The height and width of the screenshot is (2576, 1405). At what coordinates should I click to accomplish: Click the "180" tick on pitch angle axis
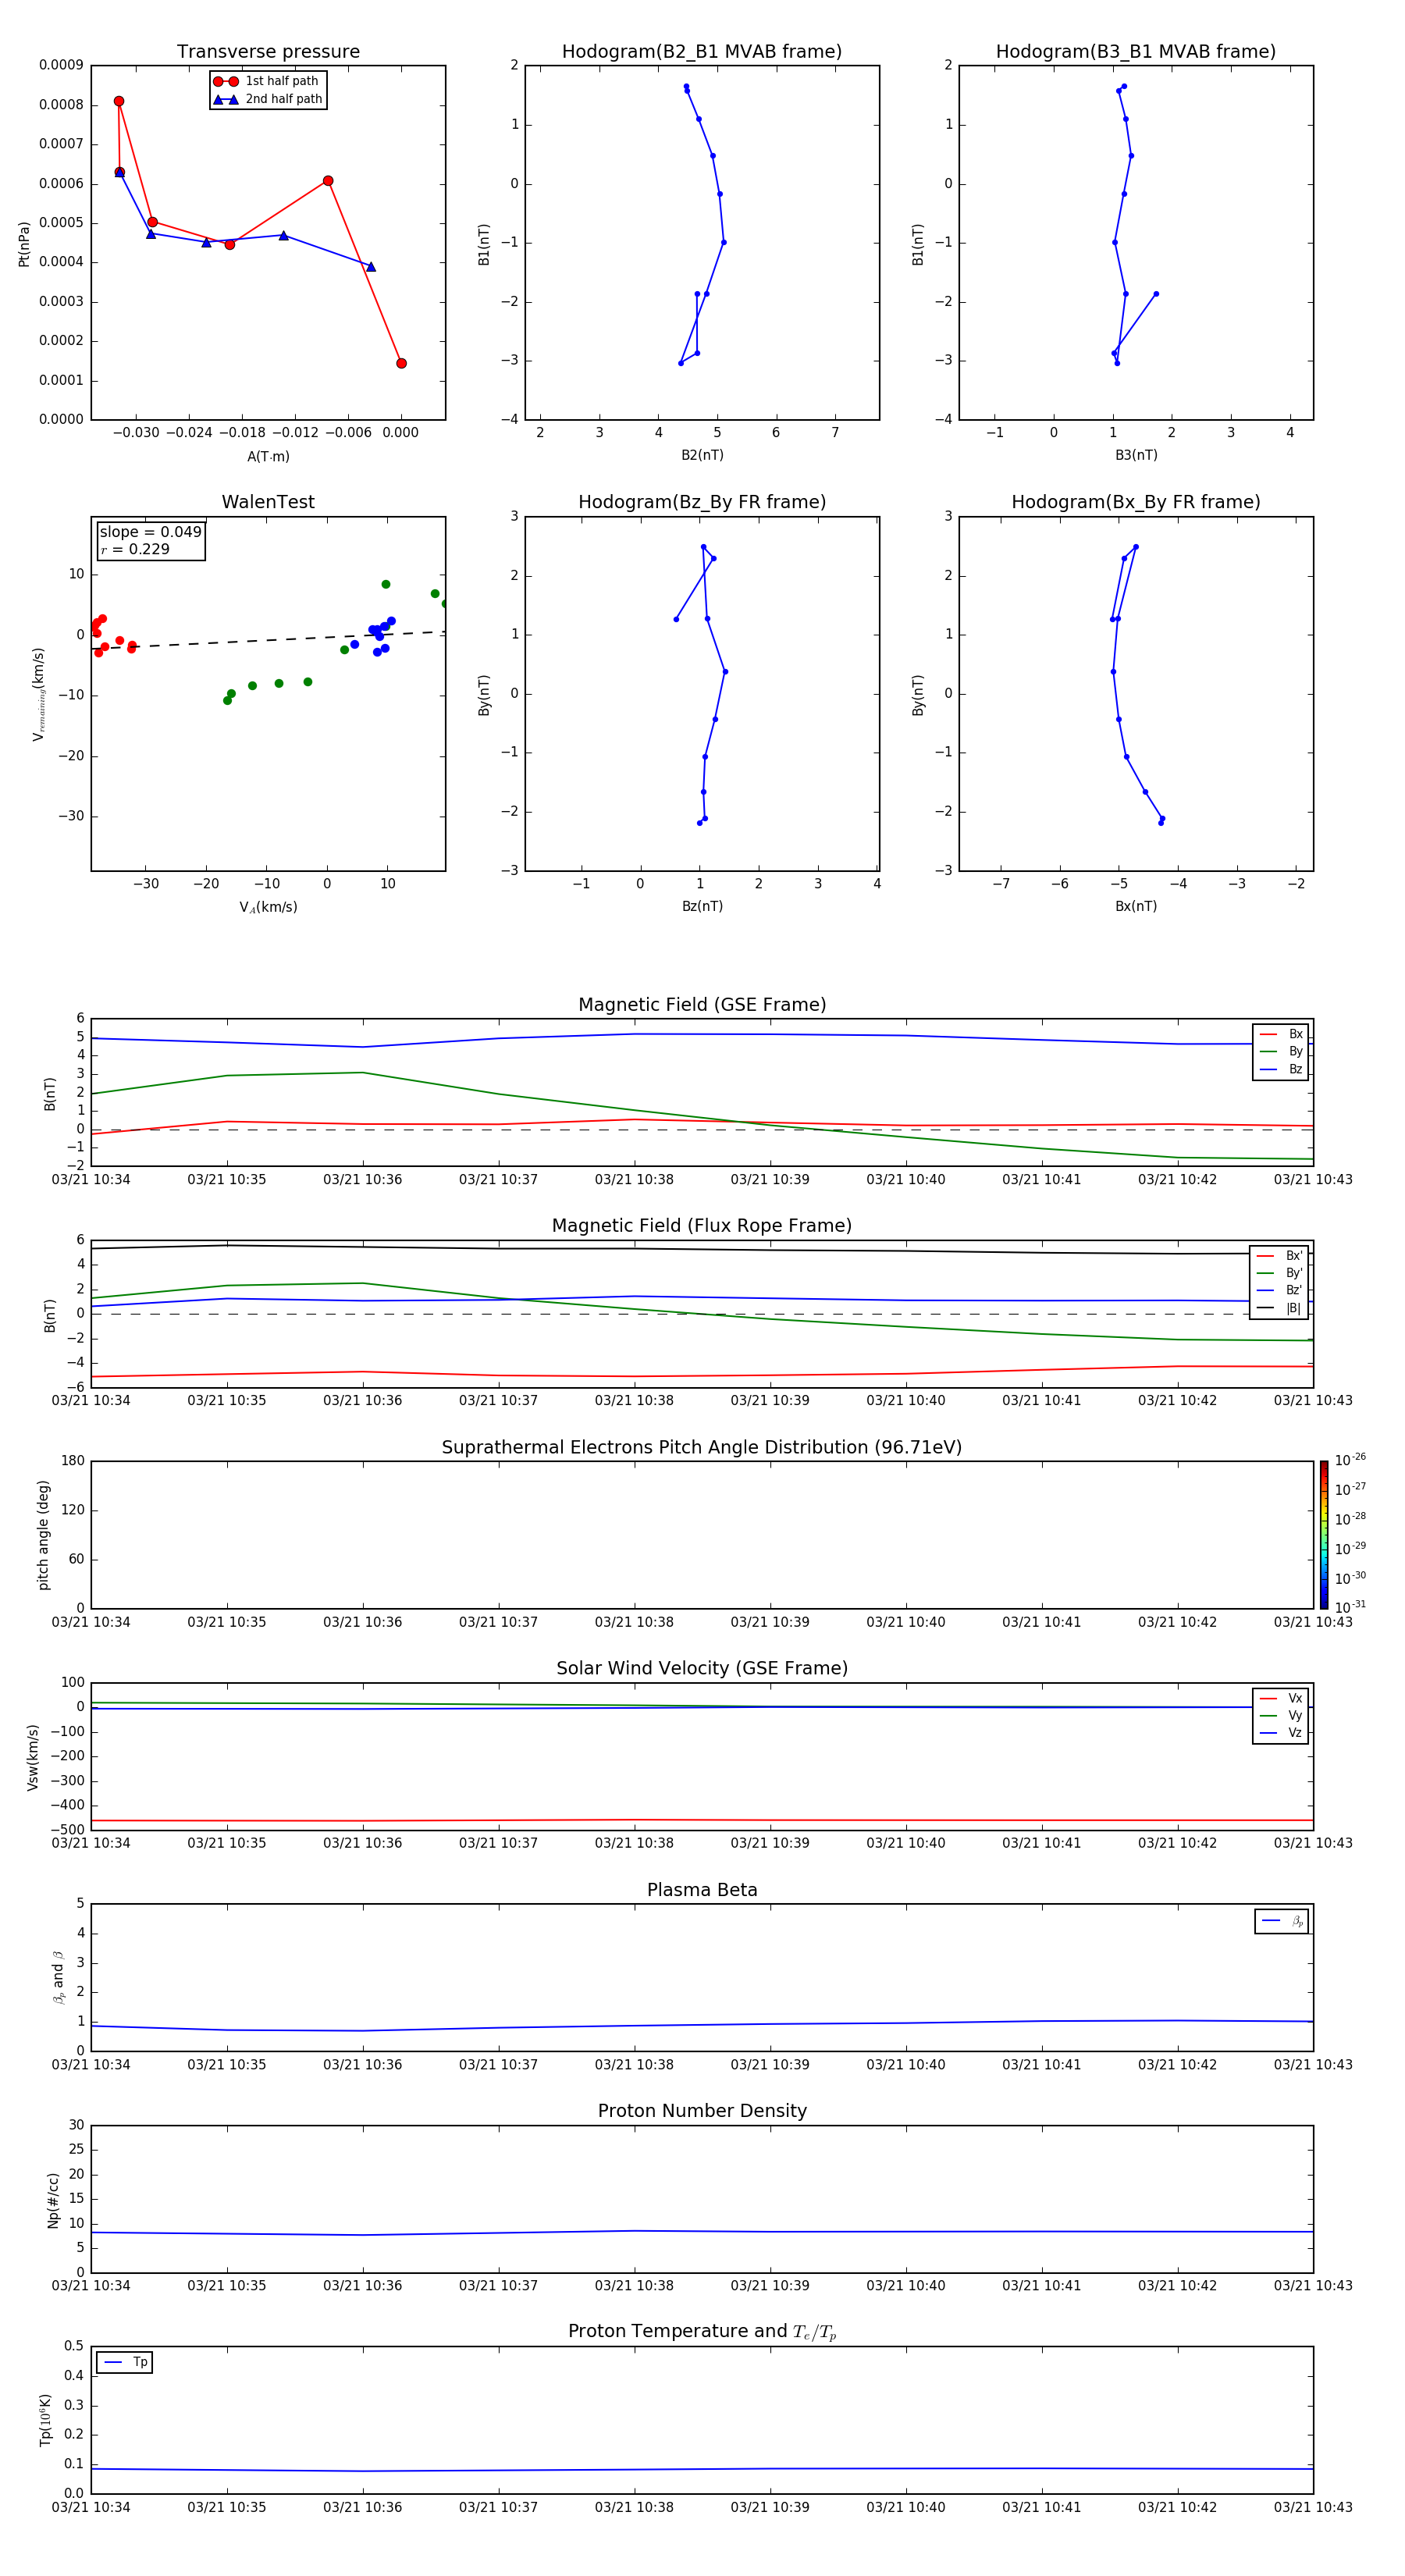(x=72, y=1461)
